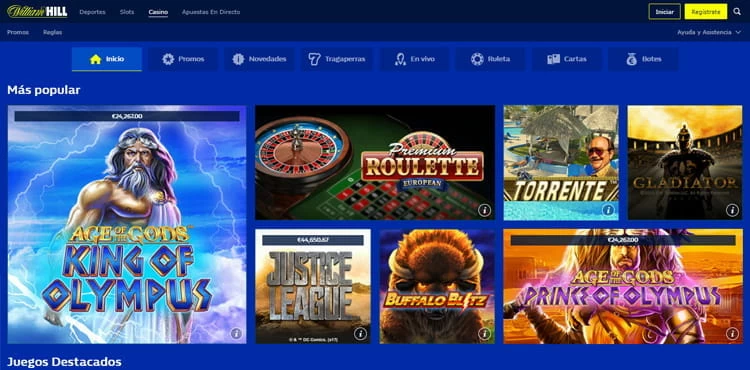Image resolution: width=750 pixels, height=370 pixels.
Task: Switch to the Novedades category tab
Action: [259, 59]
